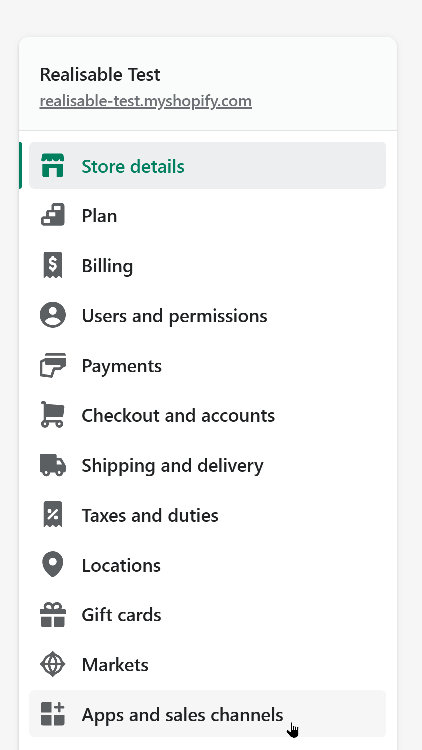
Task: Navigate to Shipping and delivery
Action: pyautogui.click(x=207, y=465)
